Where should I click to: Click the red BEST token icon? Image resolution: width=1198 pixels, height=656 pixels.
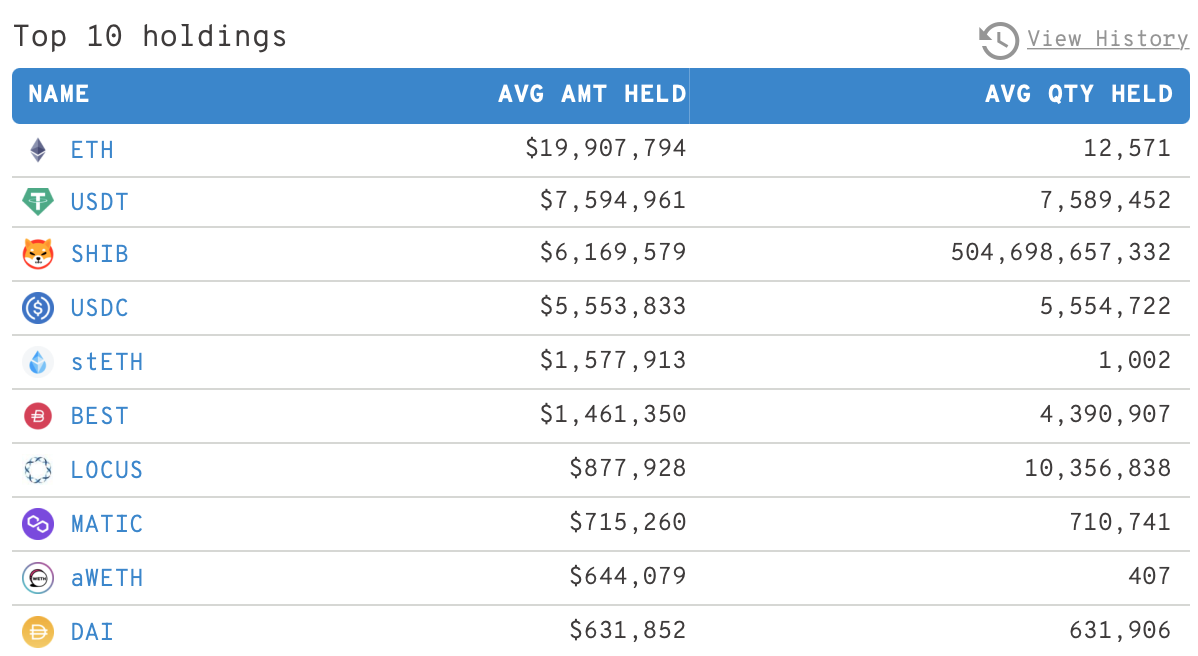point(37,416)
